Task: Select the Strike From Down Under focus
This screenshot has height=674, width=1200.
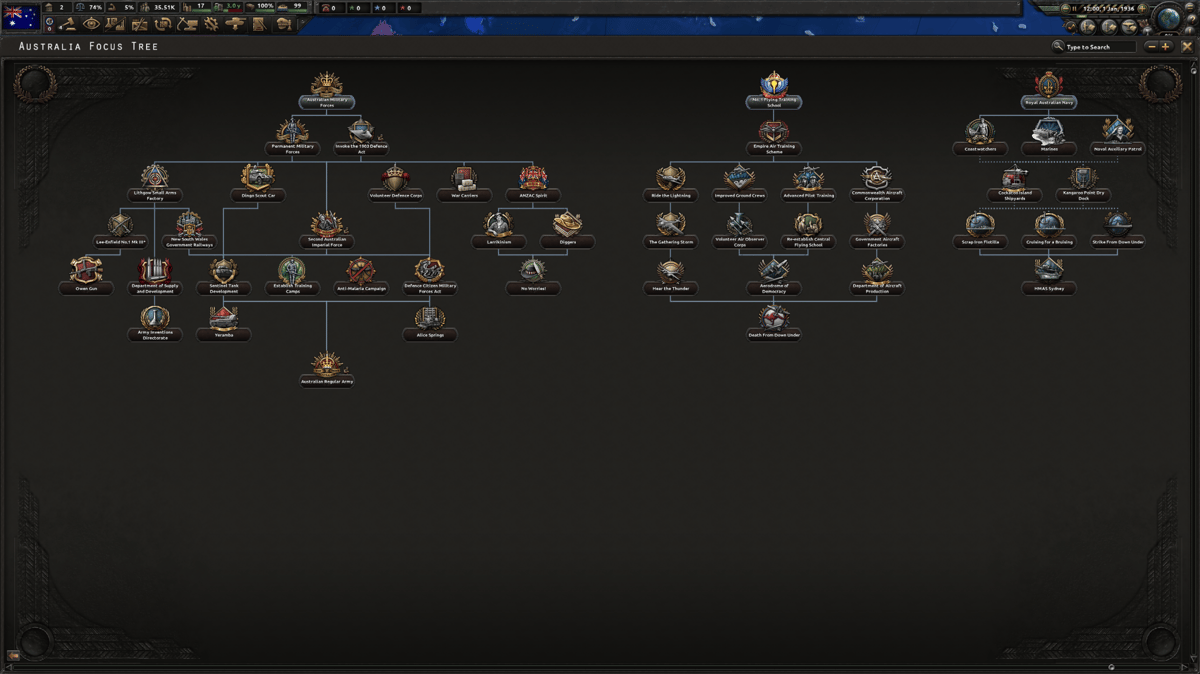Action: 1117,229
